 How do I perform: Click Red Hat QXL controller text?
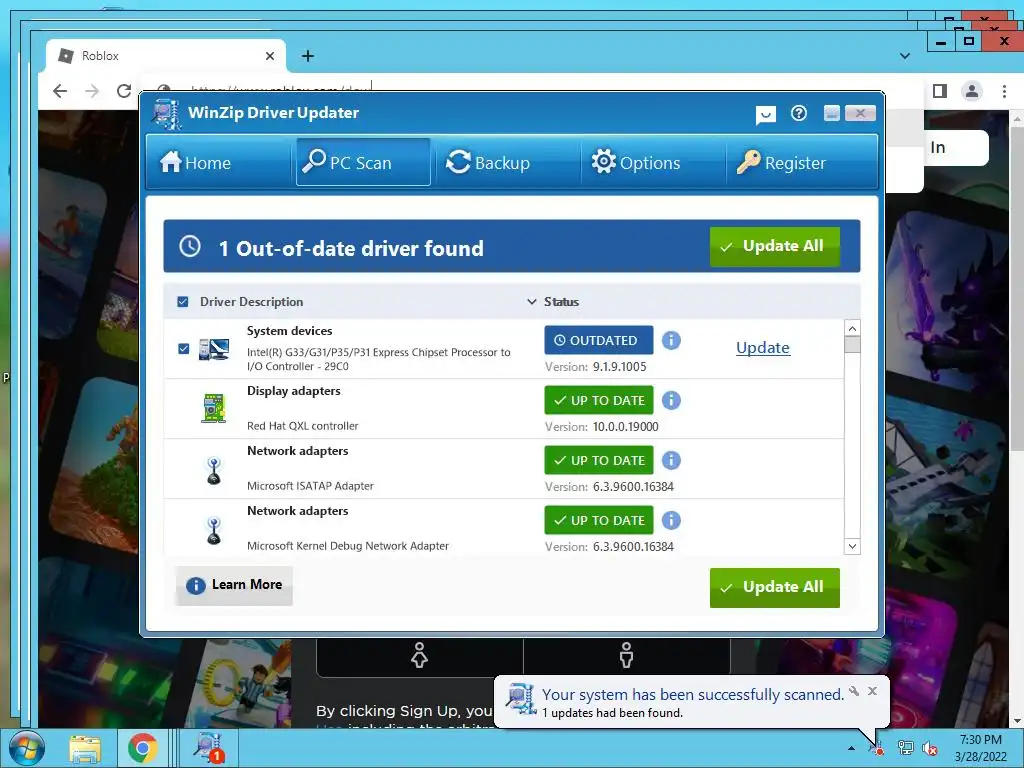point(302,426)
